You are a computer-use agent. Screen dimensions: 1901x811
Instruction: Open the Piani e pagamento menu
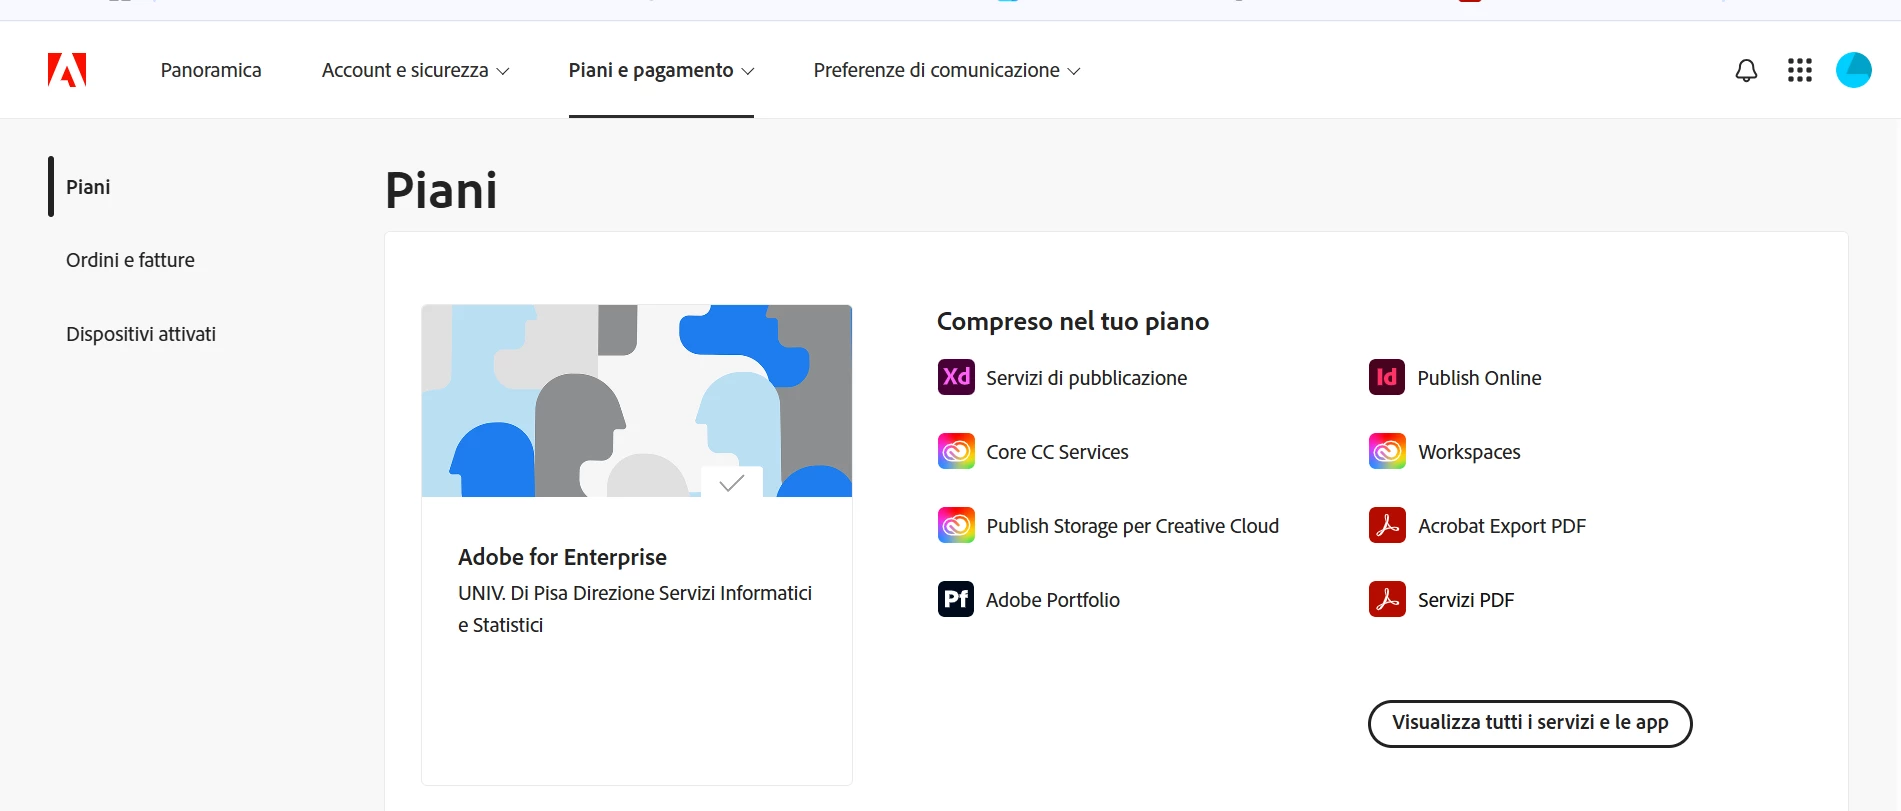pyautogui.click(x=661, y=70)
